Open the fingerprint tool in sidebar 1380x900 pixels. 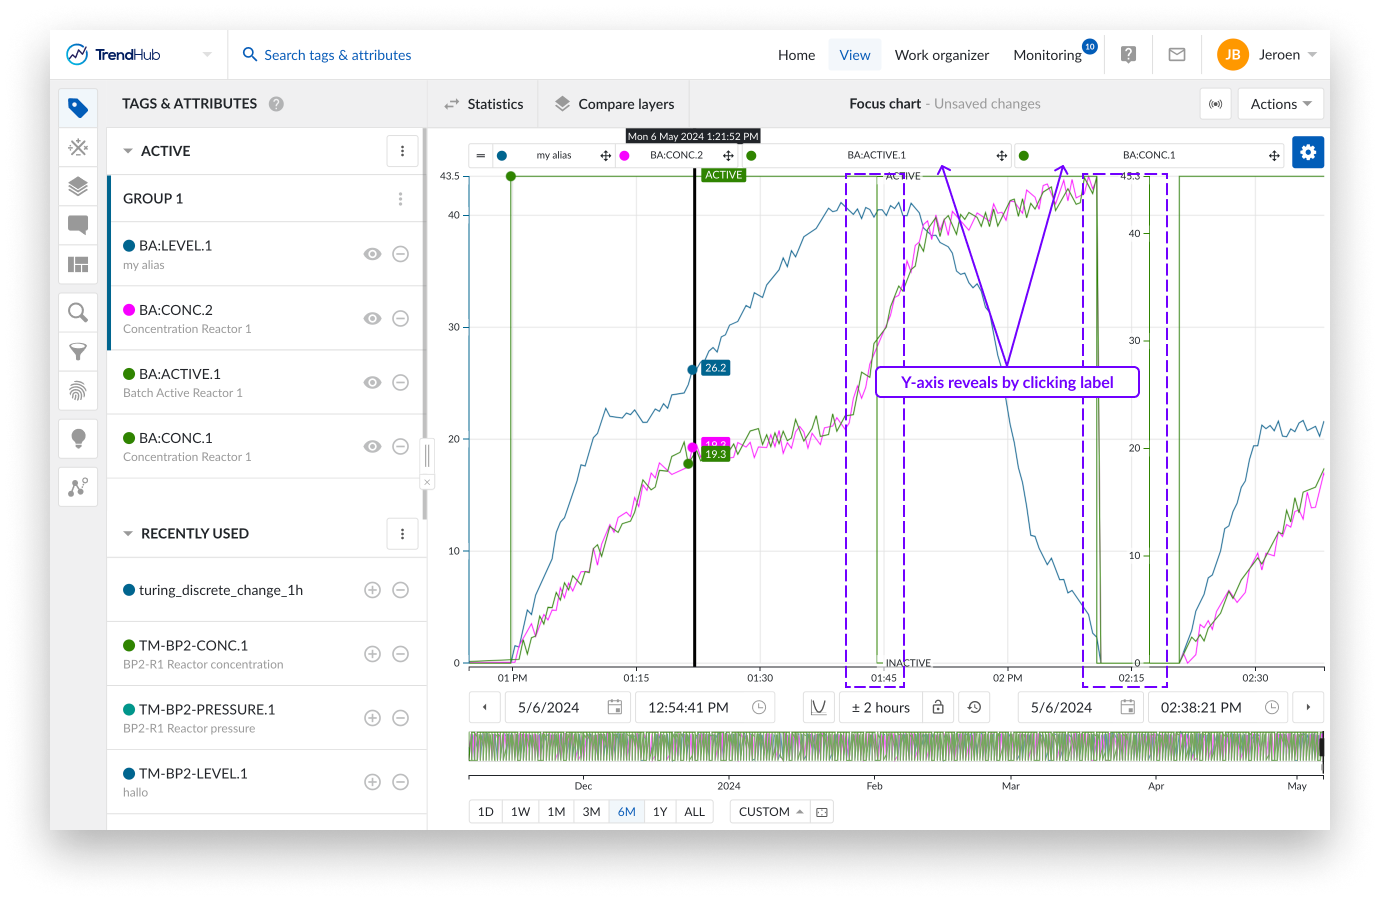click(x=78, y=390)
